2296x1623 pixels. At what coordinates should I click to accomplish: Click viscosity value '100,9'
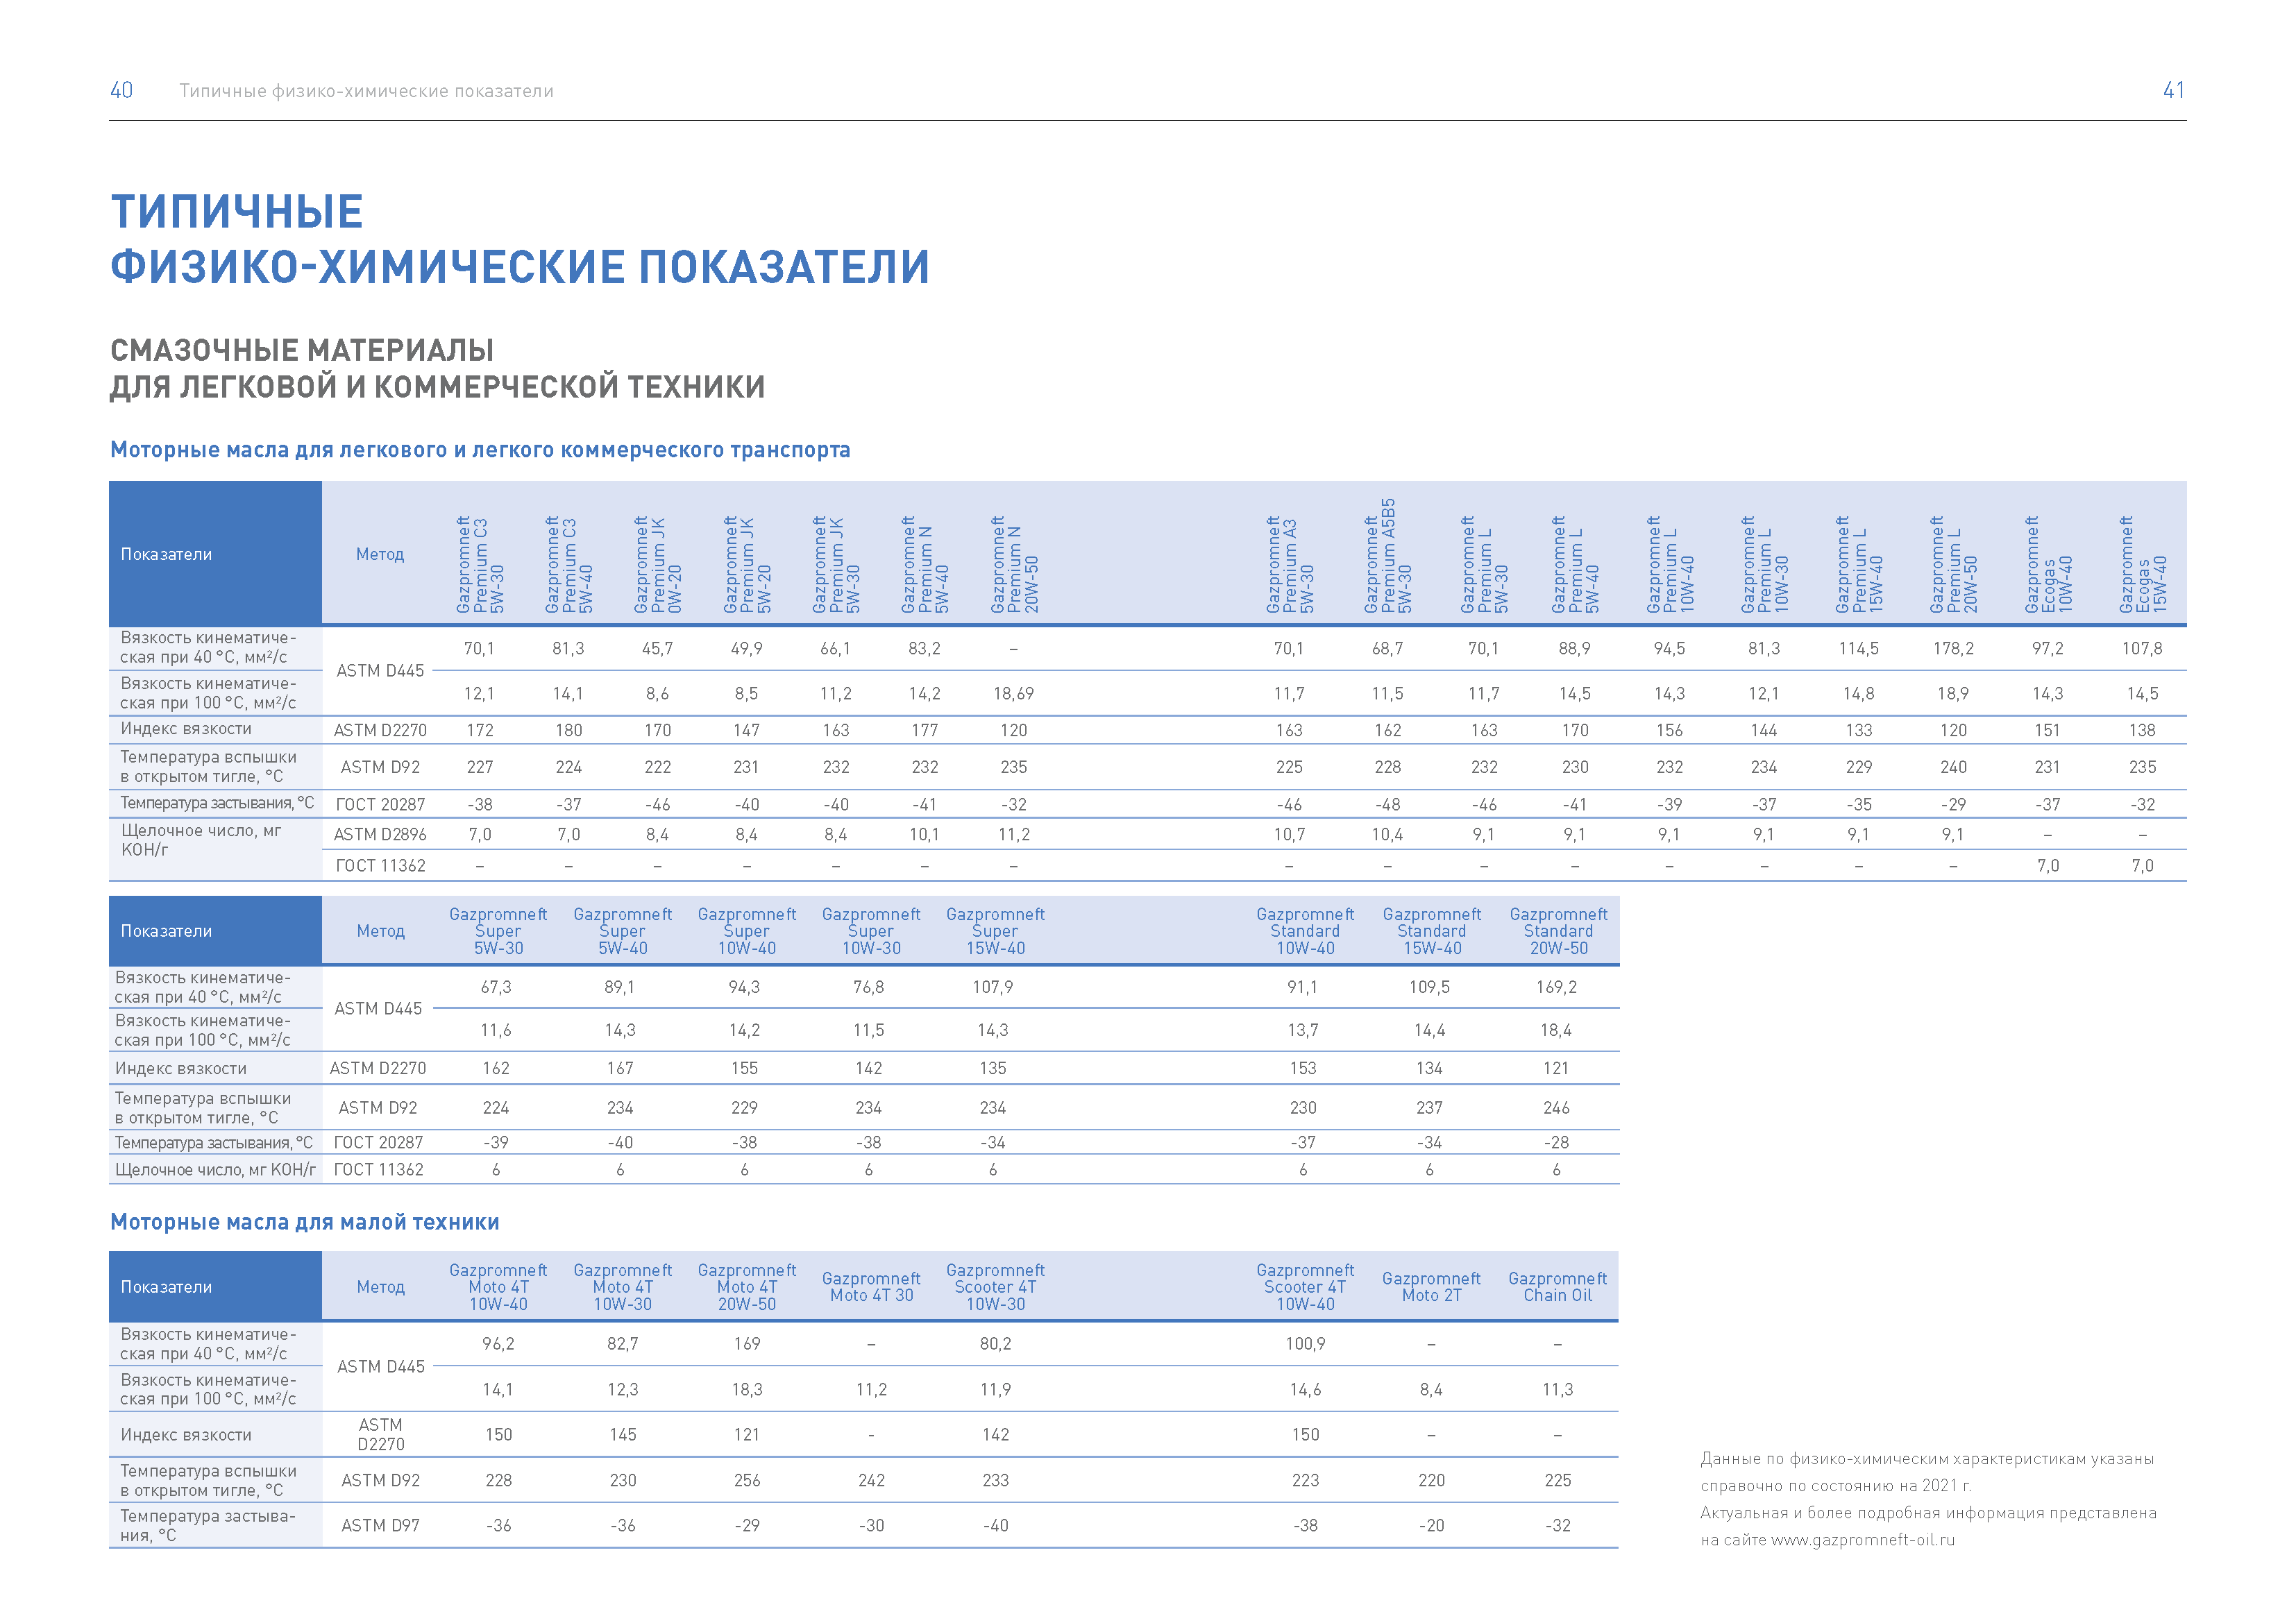1305,1344
